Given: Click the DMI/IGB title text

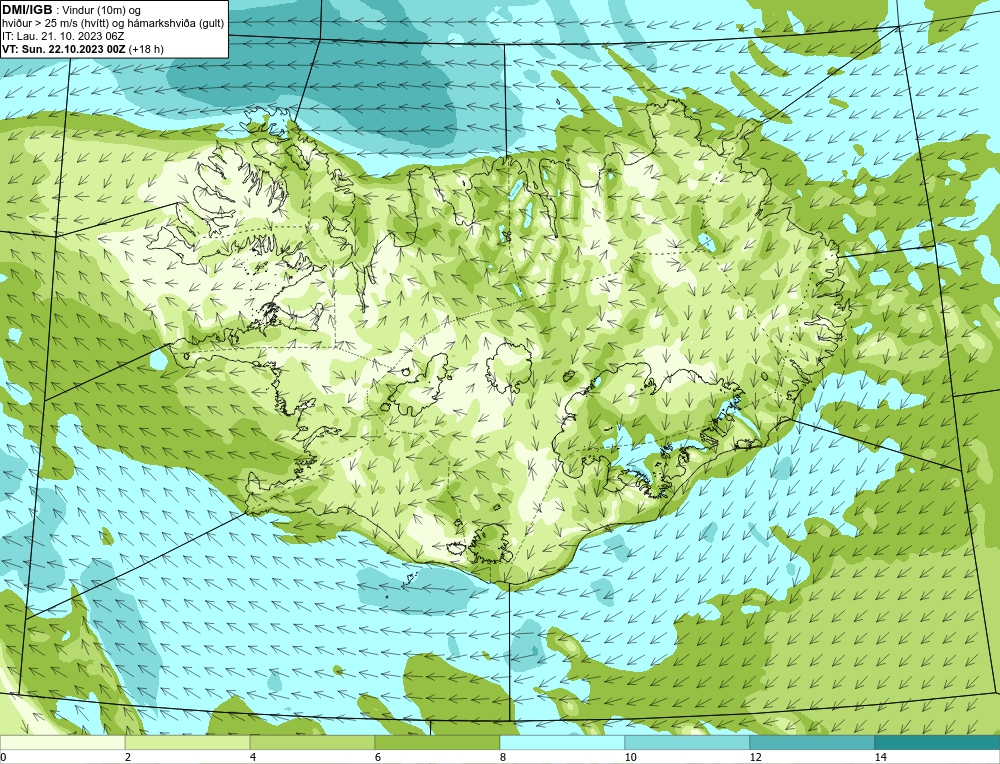Looking at the screenshot, I should [27, 10].
